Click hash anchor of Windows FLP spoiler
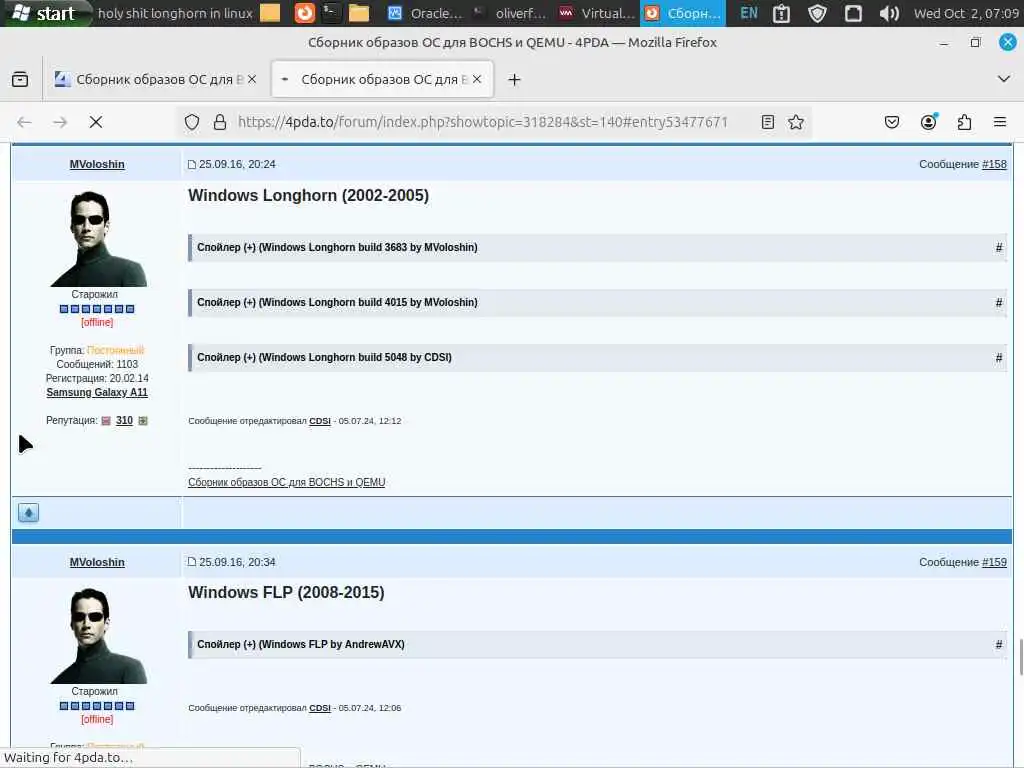This screenshot has height=768, width=1024. tap(999, 645)
